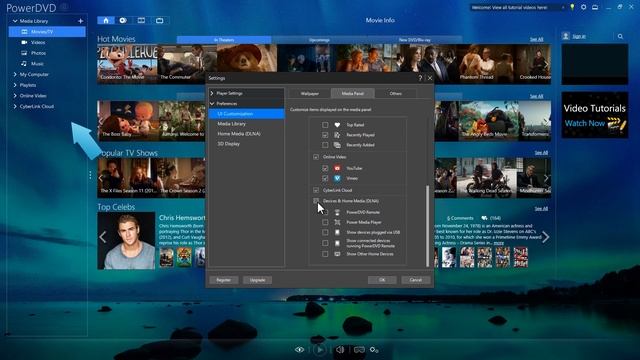The image size is (640, 360).
Task: Click the YouTube icon in the settings list
Action: tap(337, 168)
